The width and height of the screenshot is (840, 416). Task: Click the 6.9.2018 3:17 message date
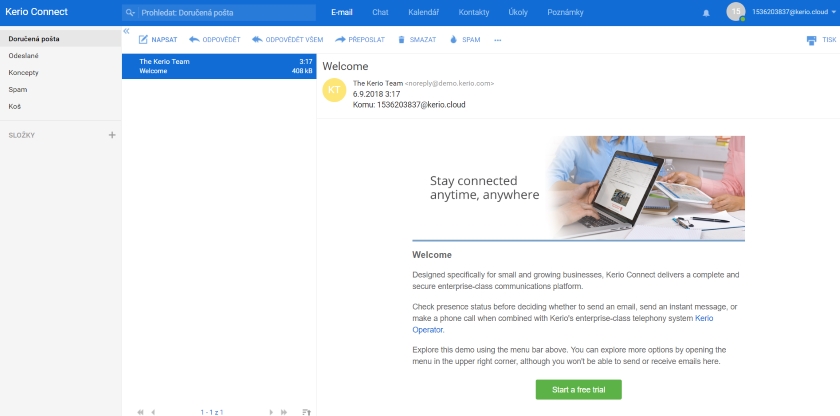376,94
